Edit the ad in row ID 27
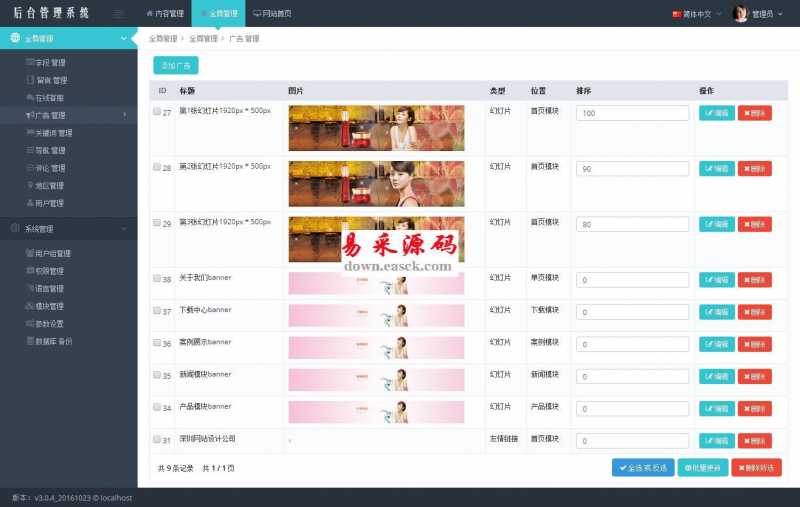Screen dimensions: 800x507 click(x=717, y=113)
